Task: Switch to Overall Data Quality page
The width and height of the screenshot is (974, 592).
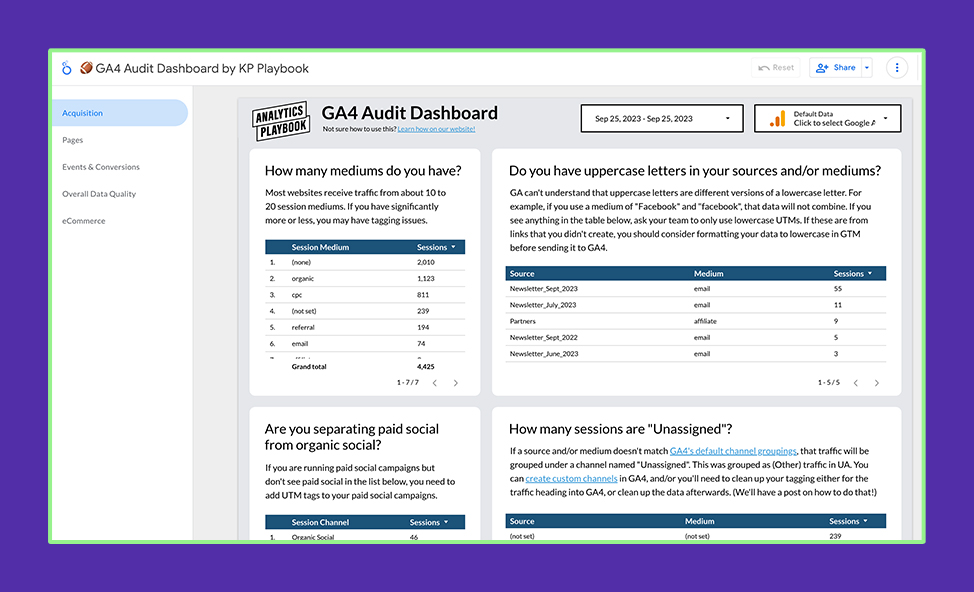Action: click(99, 194)
